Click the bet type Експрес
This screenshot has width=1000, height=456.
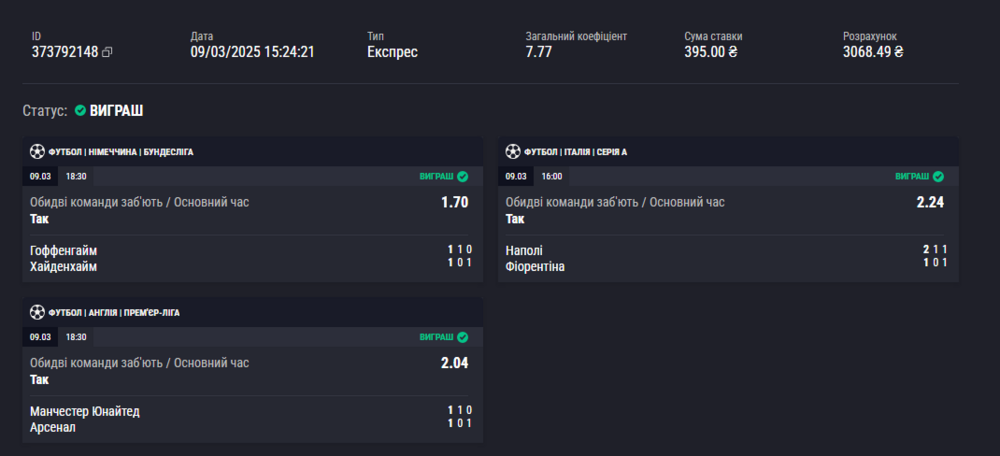pos(392,52)
